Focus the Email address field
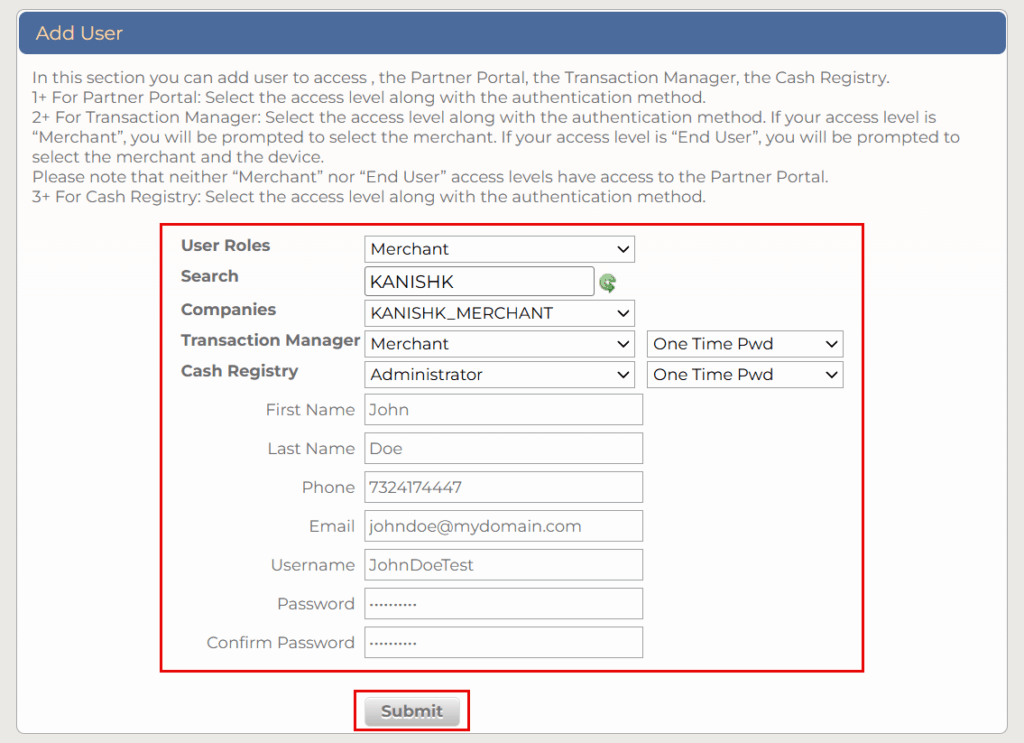The image size is (1024, 743). click(x=503, y=526)
